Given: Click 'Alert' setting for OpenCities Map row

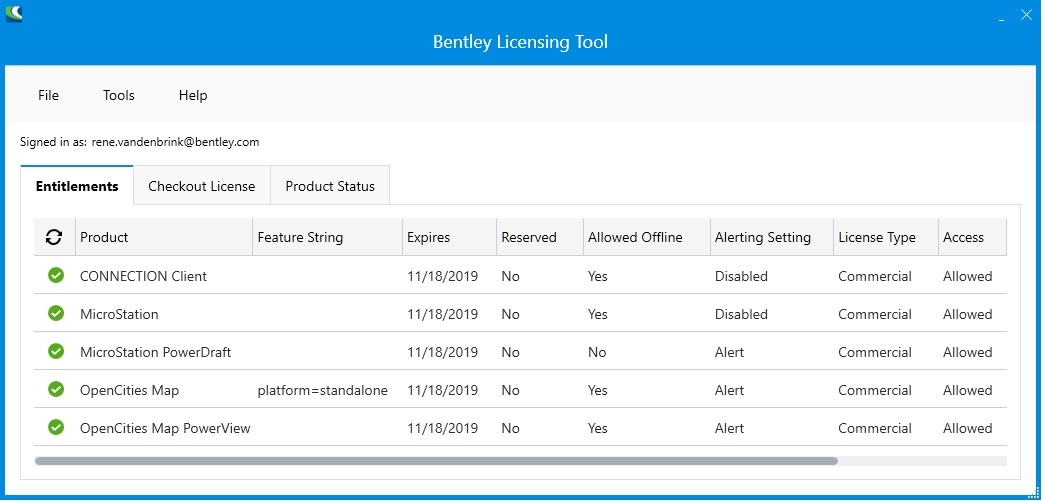Looking at the screenshot, I should [730, 390].
